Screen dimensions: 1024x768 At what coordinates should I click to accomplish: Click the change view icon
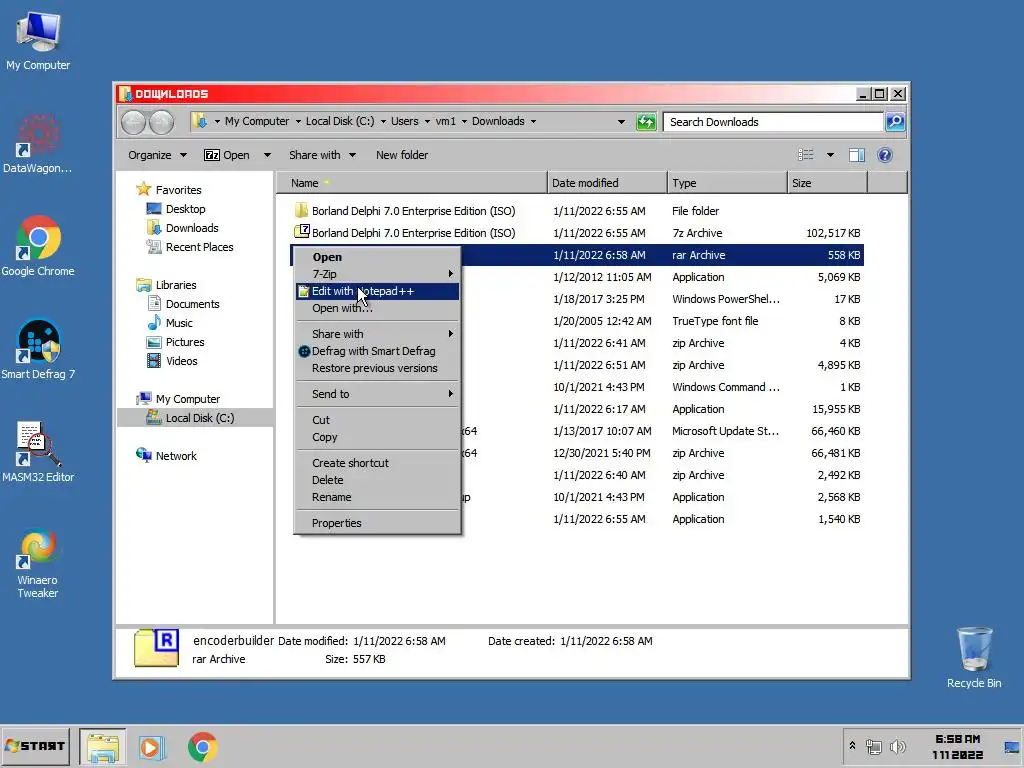coord(806,155)
